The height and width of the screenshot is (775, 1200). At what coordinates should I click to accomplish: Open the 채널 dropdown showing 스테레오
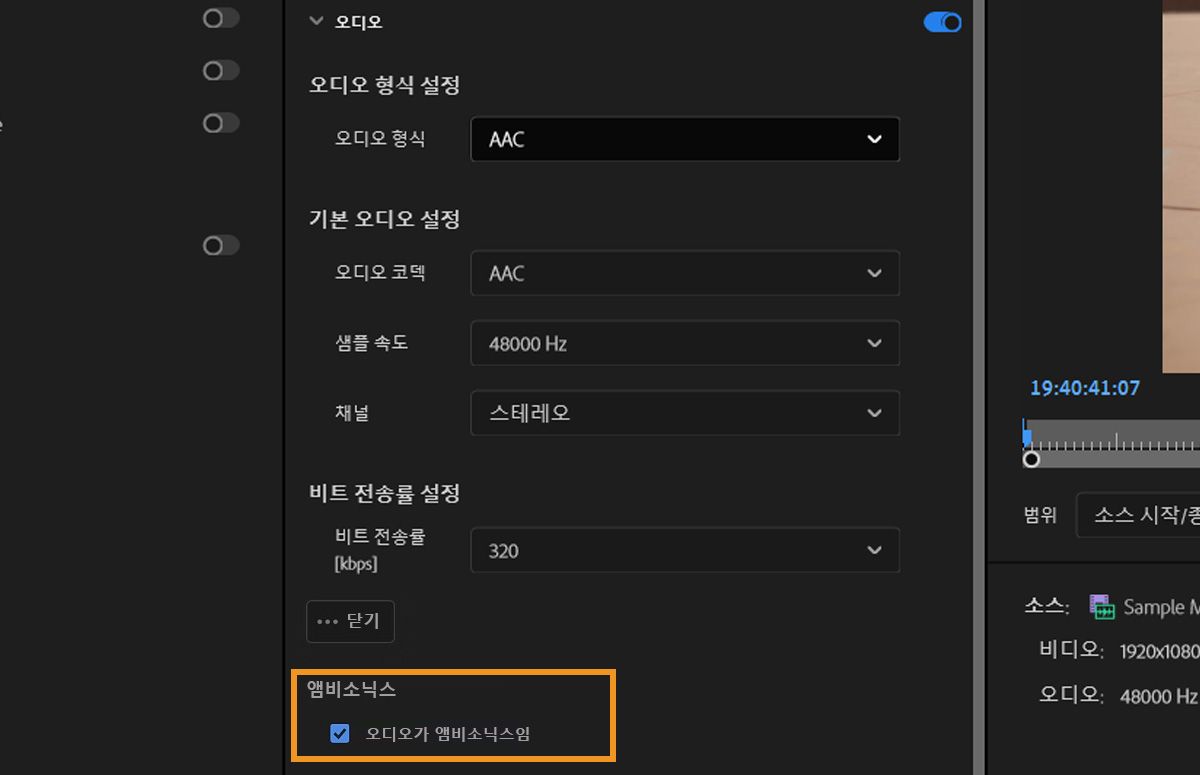tap(685, 413)
